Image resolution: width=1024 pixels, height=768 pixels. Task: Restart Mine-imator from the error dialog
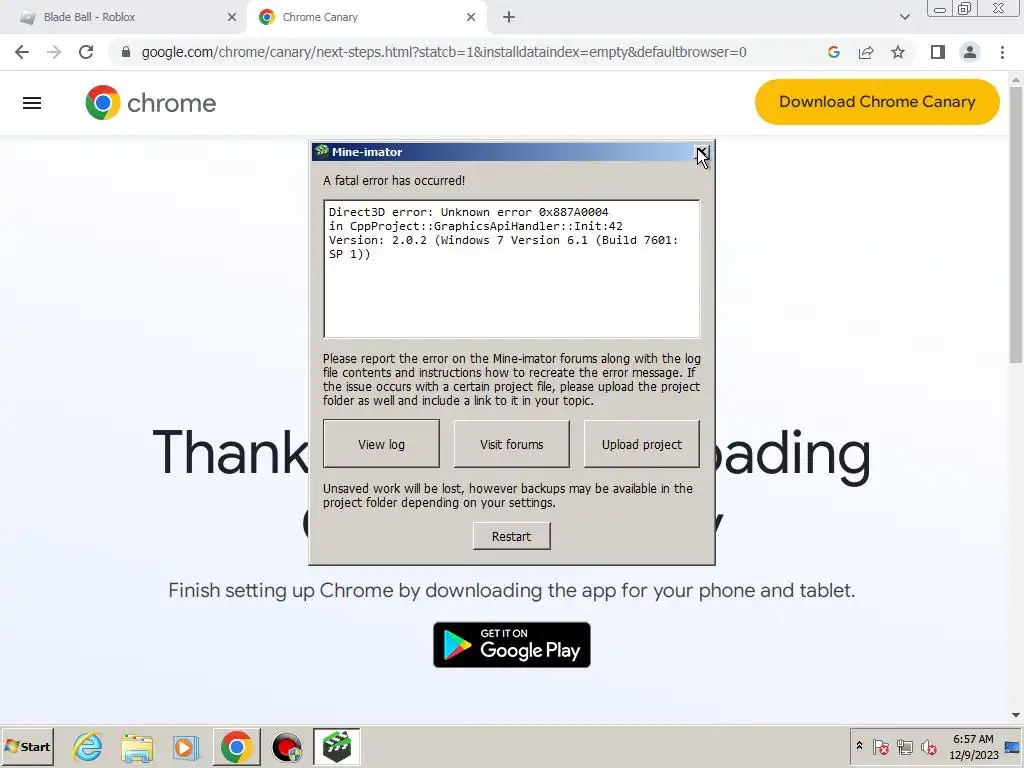point(511,536)
